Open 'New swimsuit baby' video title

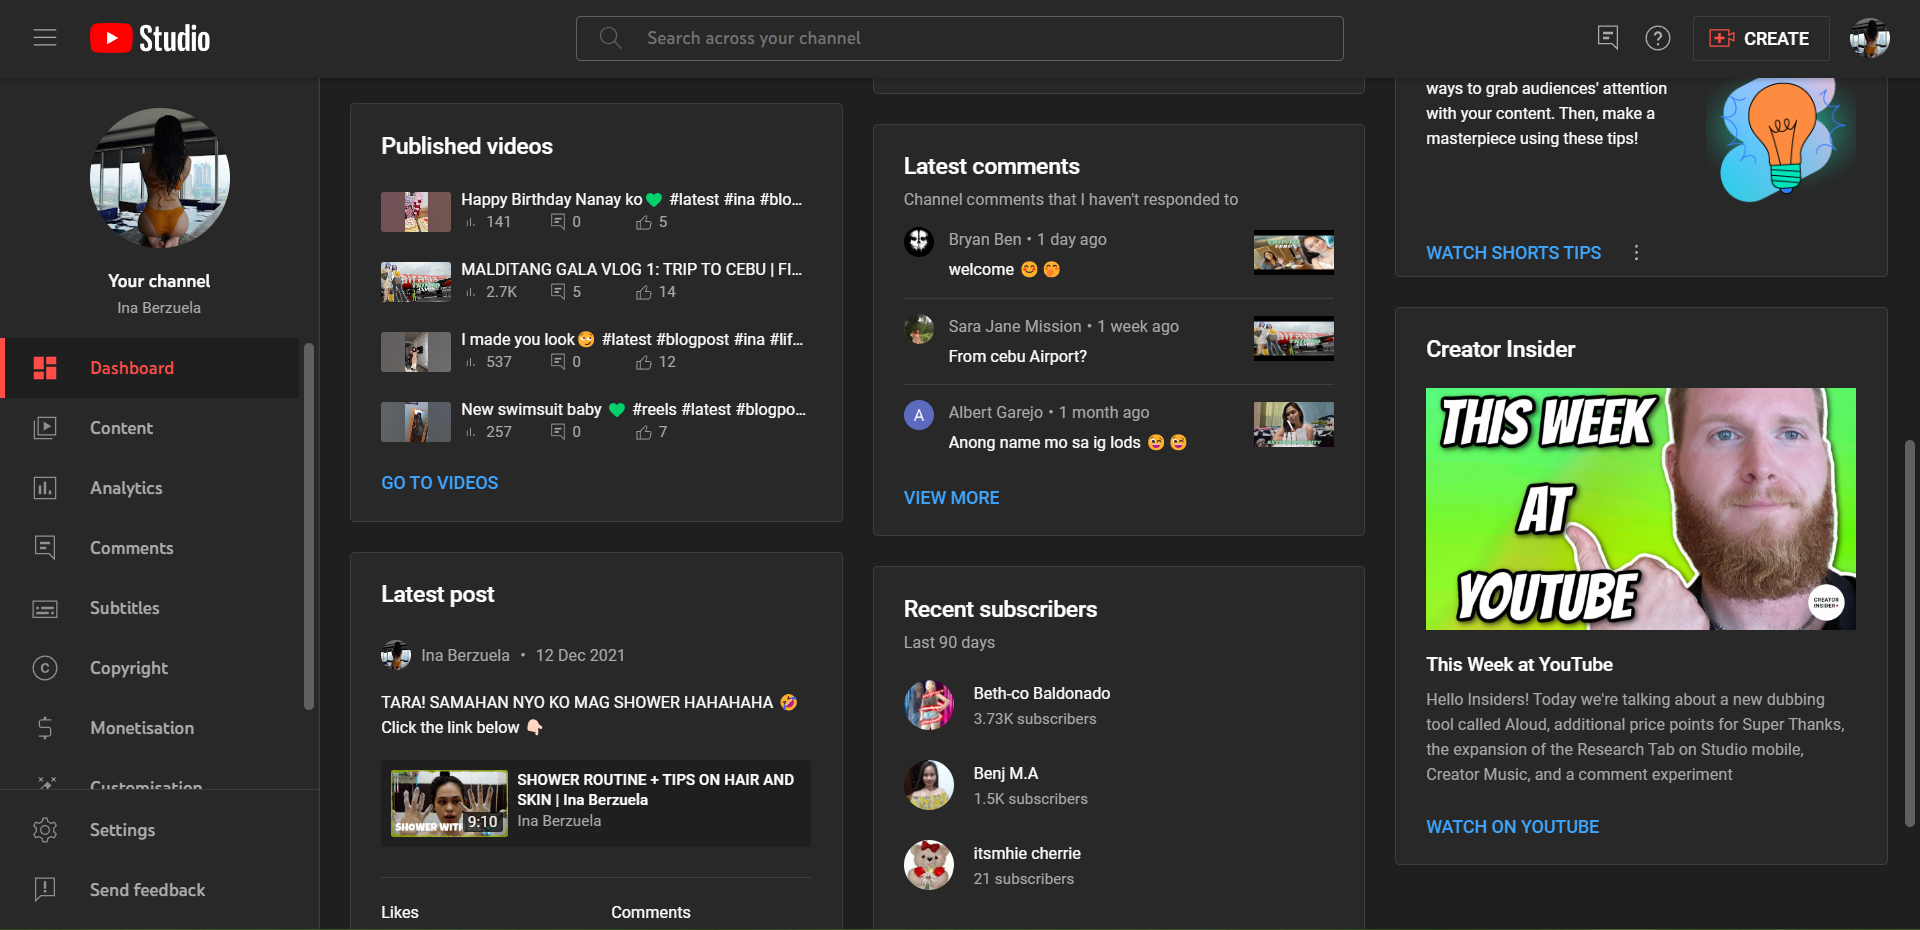point(633,409)
